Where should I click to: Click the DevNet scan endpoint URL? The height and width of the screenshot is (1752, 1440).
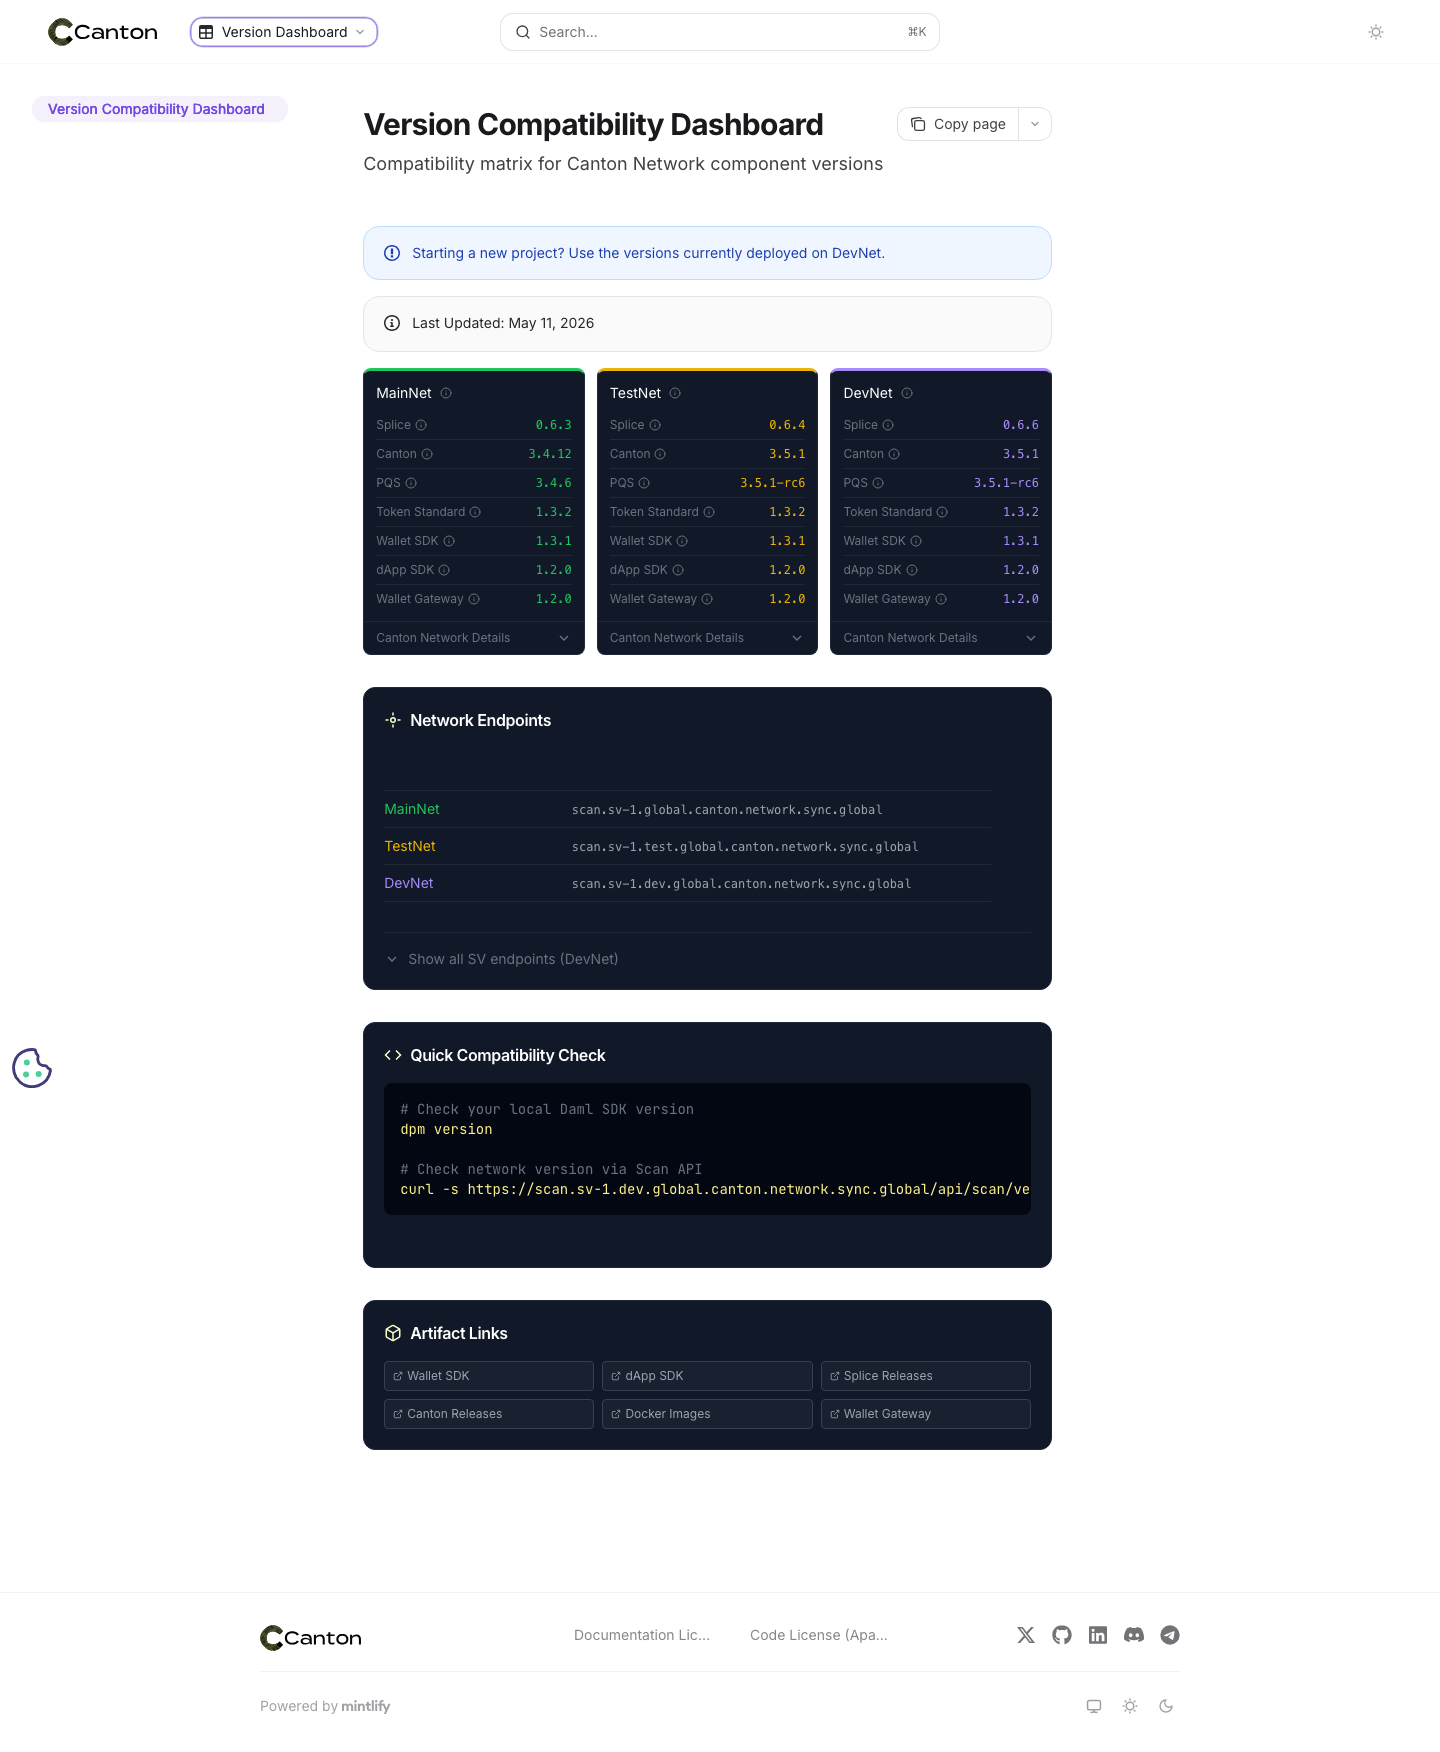click(x=741, y=884)
